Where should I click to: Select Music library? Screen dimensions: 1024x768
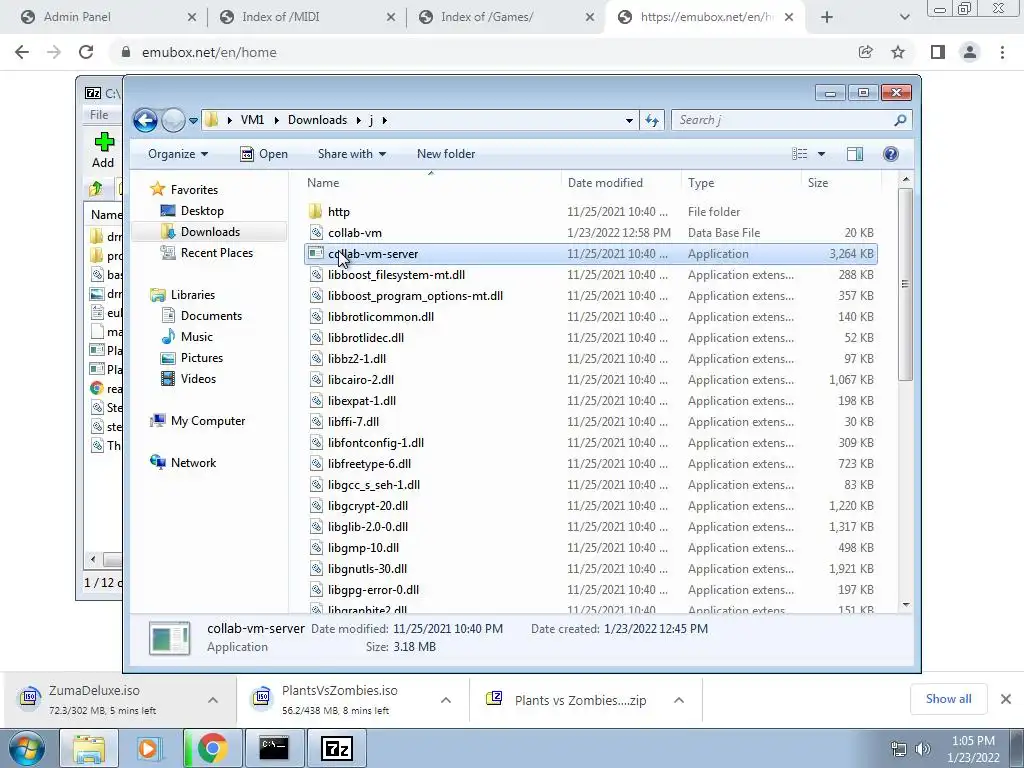(x=197, y=337)
